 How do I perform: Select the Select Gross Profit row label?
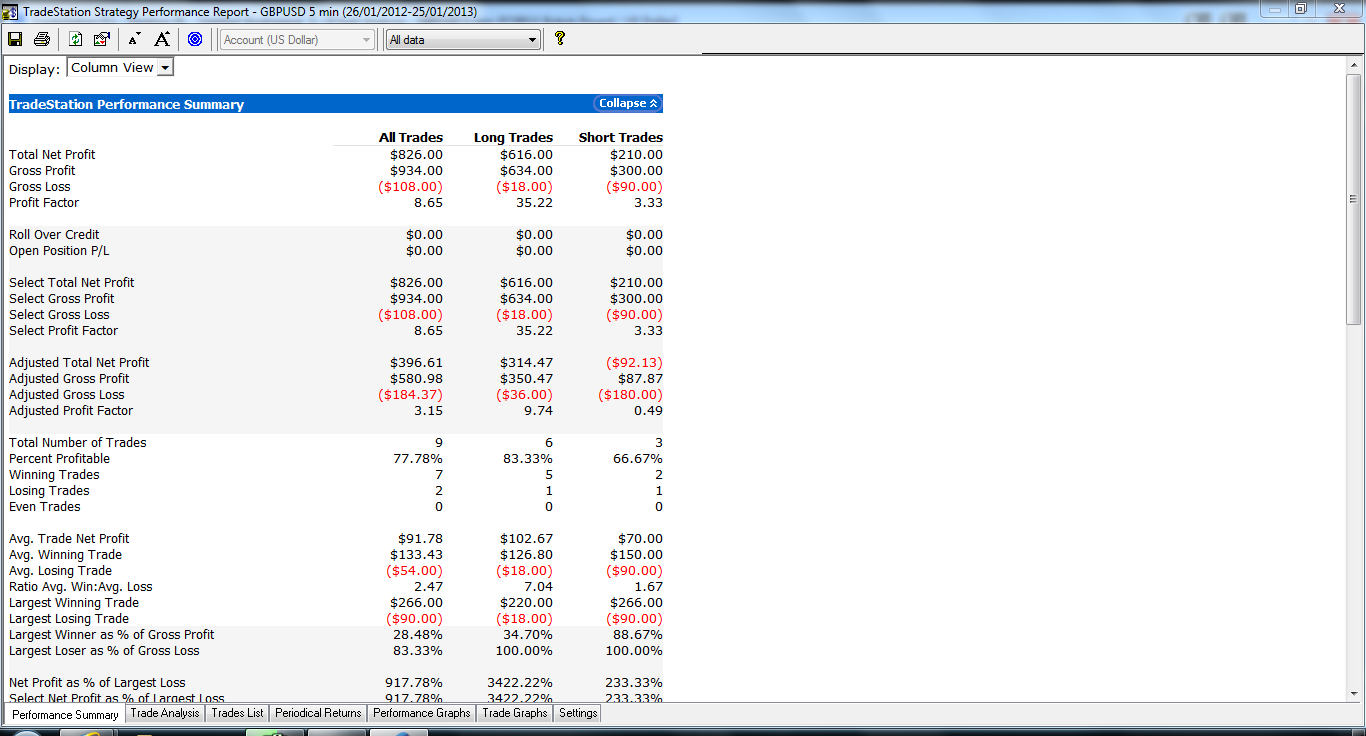click(62, 299)
